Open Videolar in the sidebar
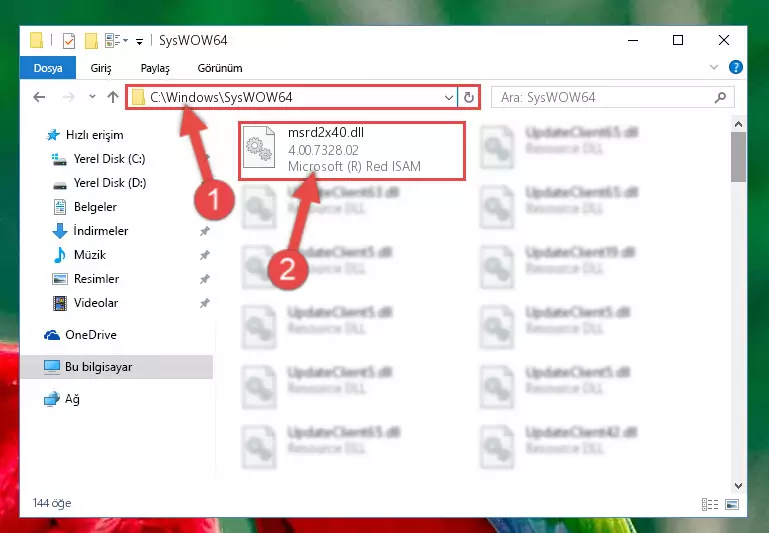The width and height of the screenshot is (769, 533). (x=85, y=303)
